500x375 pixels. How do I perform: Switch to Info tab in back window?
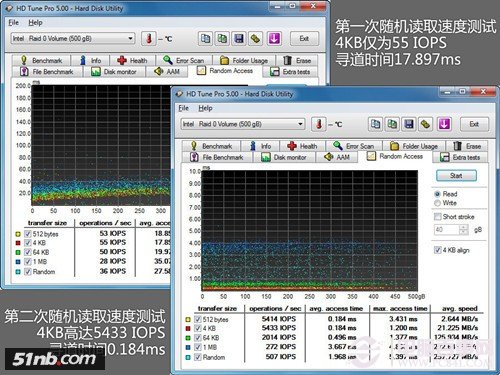pyautogui.click(x=91, y=61)
